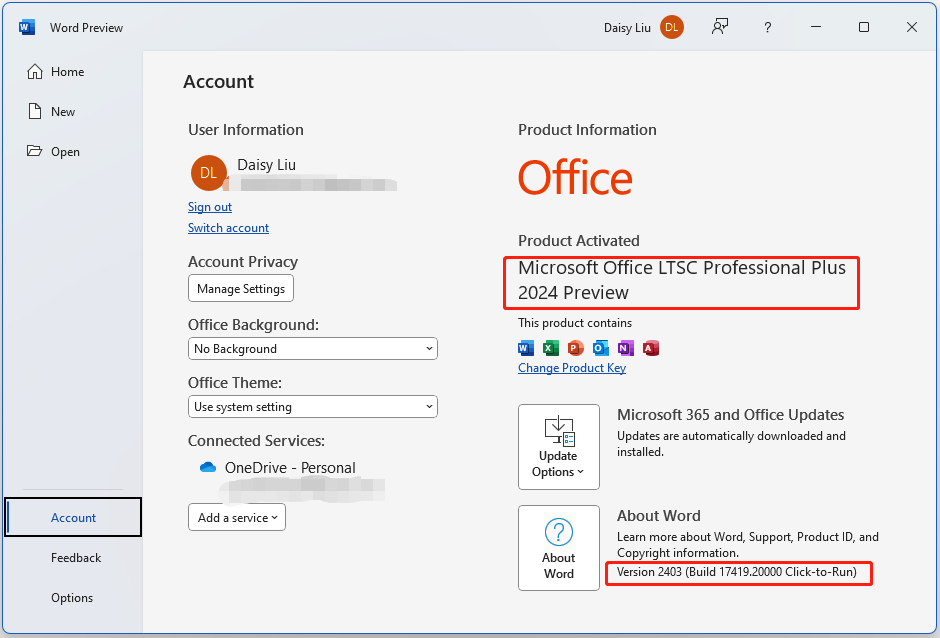Click the DL account avatar in the title bar
This screenshot has height=638, width=940.
pyautogui.click(x=671, y=27)
